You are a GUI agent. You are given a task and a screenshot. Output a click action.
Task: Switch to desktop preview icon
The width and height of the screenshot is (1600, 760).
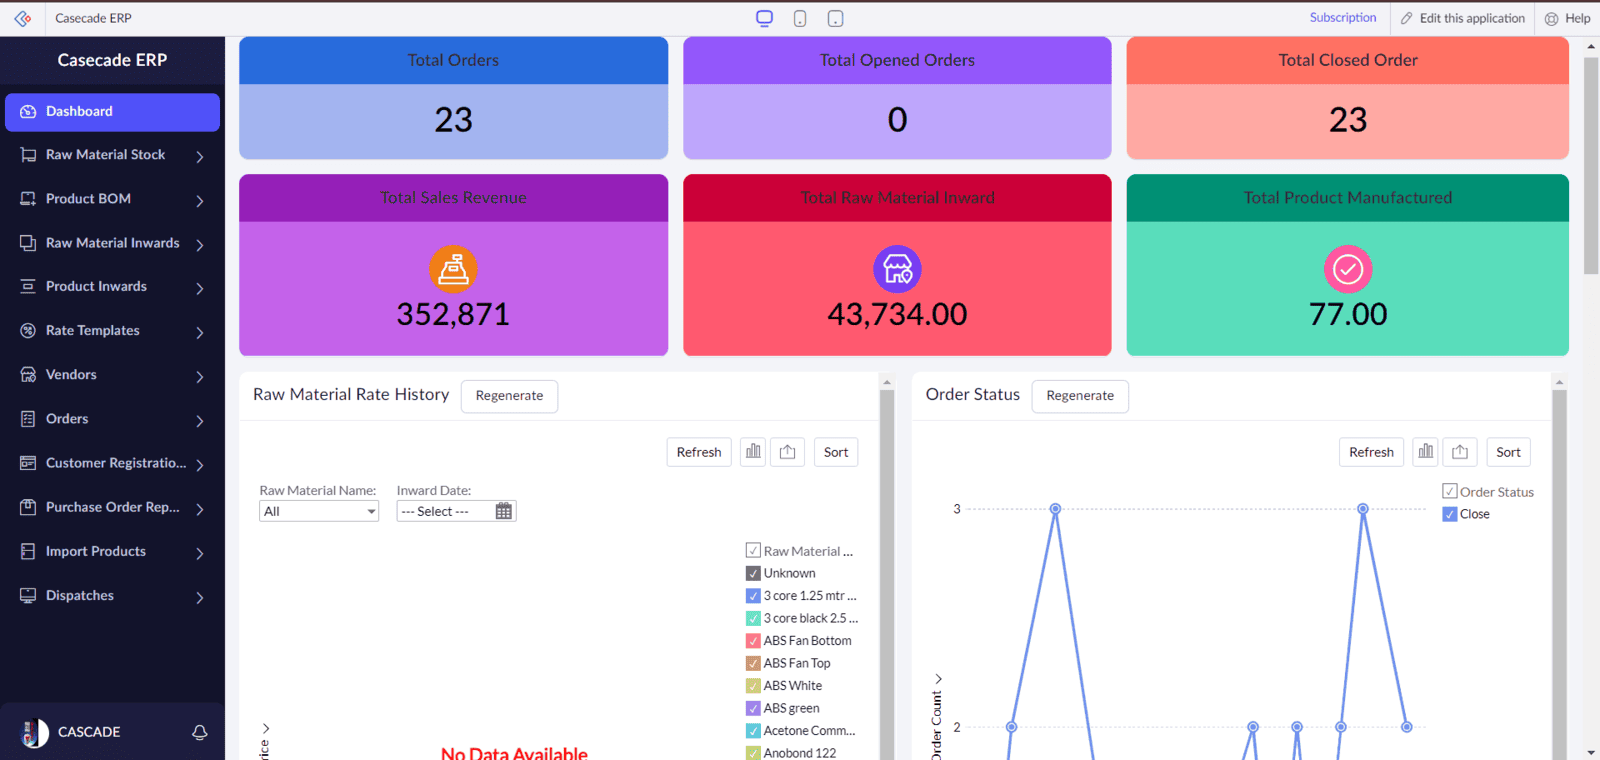(x=765, y=18)
